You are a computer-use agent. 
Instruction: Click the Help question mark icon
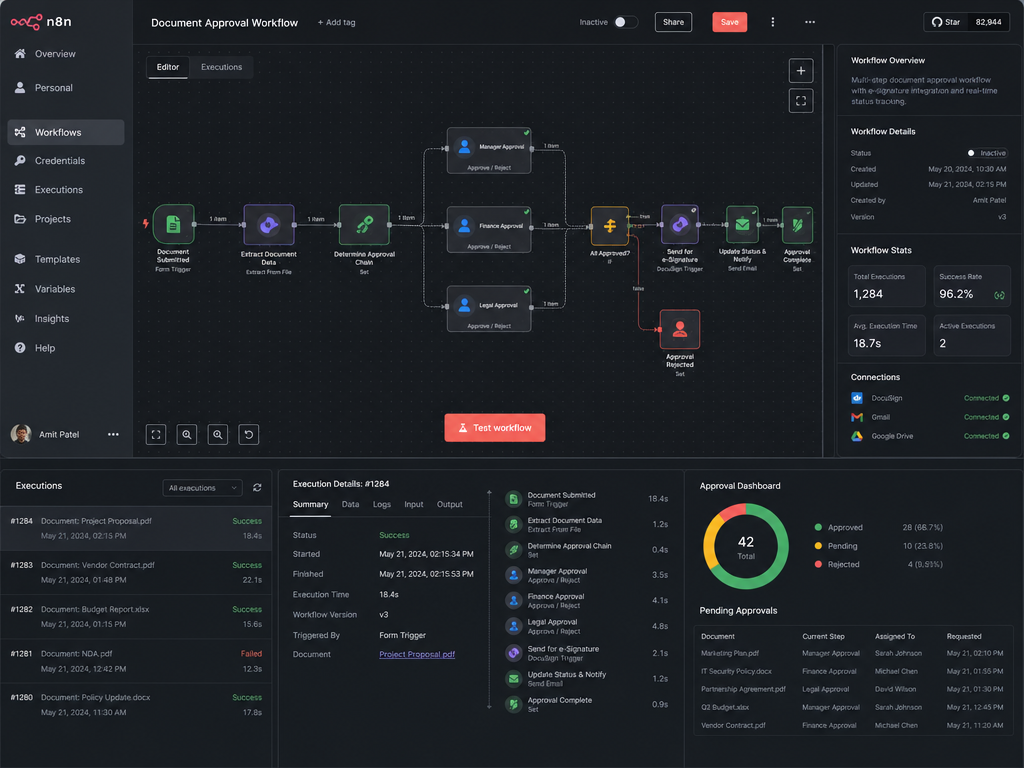20,348
